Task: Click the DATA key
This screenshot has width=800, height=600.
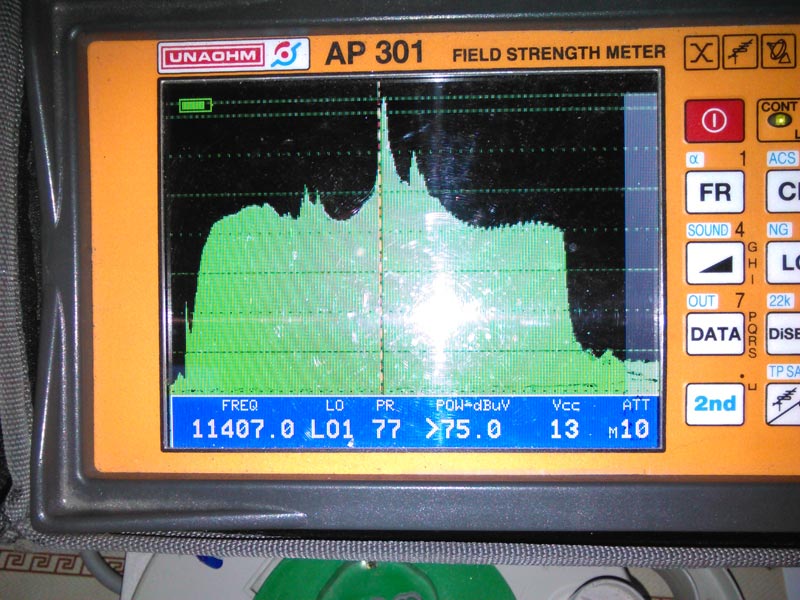Action: [x=715, y=334]
